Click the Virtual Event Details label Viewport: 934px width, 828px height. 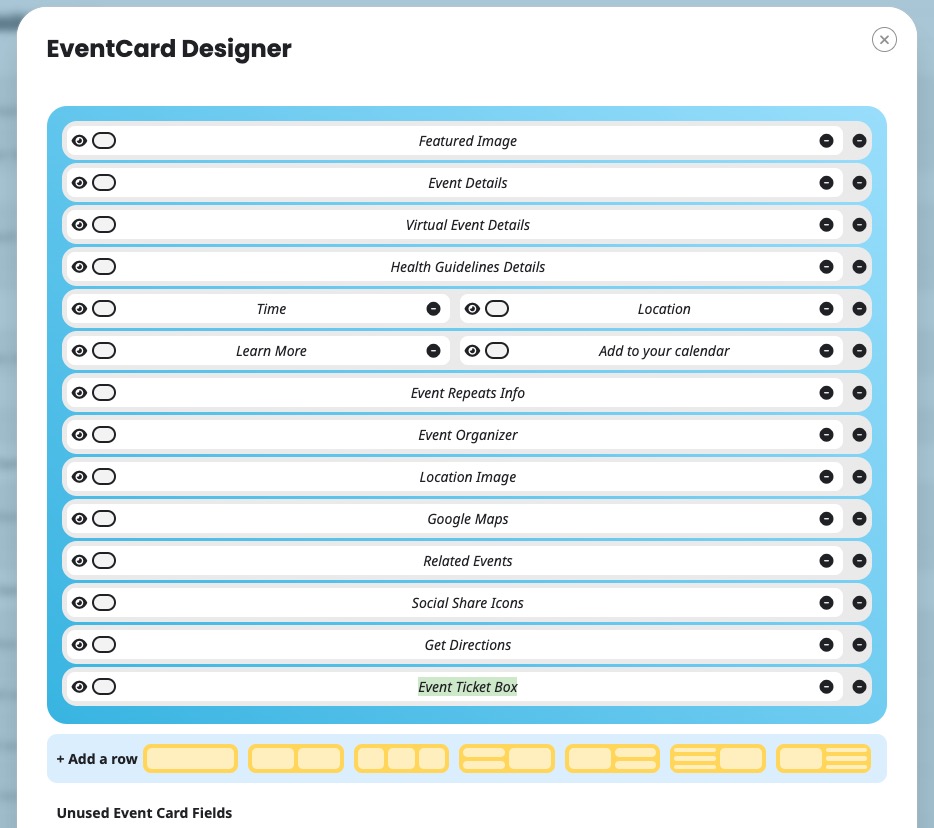(x=468, y=225)
